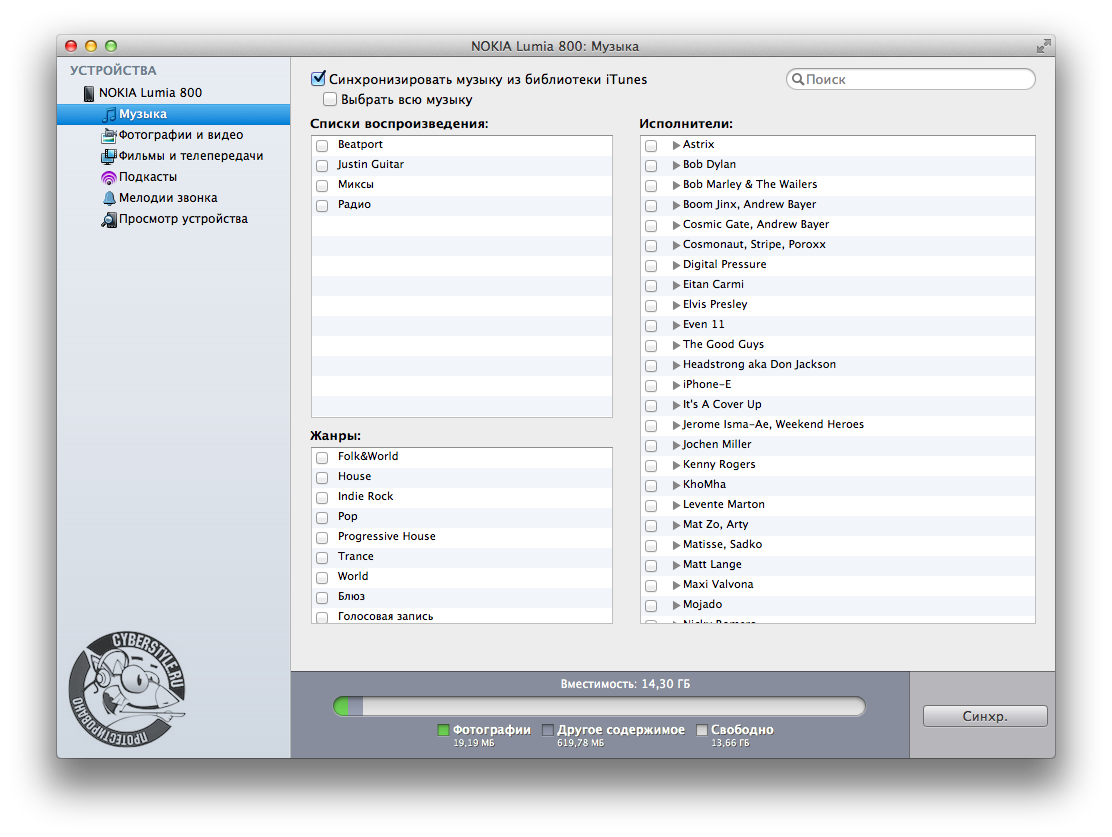Uncheck Синхронизировать музыку из библиотеки iTunes
The image size is (1112, 837).
318,79
